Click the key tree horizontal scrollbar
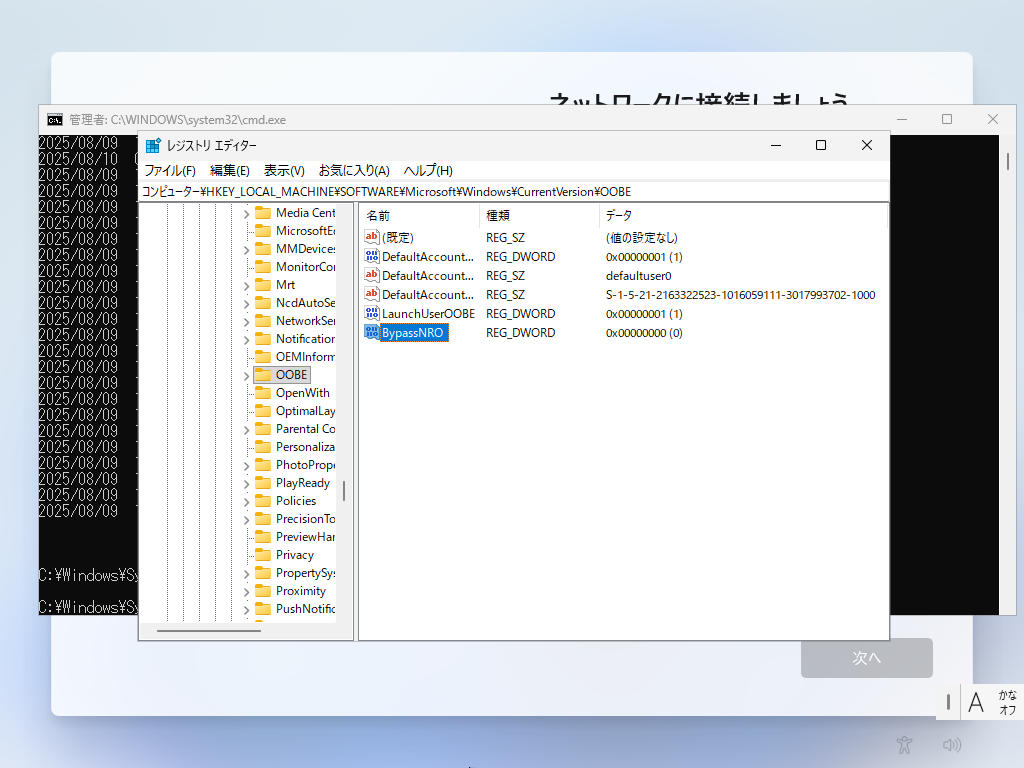Image resolution: width=1024 pixels, height=768 pixels. (x=209, y=631)
